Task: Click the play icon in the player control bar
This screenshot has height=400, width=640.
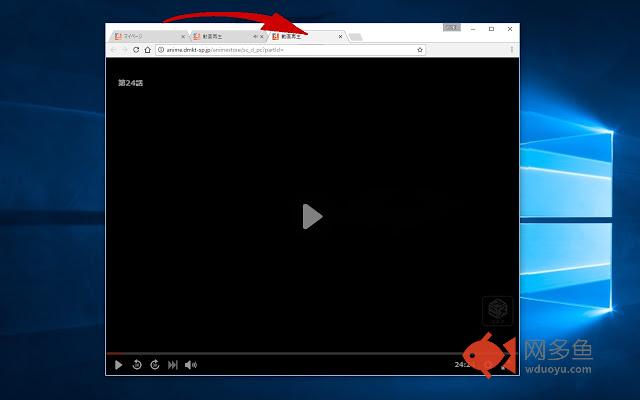Action: point(118,365)
